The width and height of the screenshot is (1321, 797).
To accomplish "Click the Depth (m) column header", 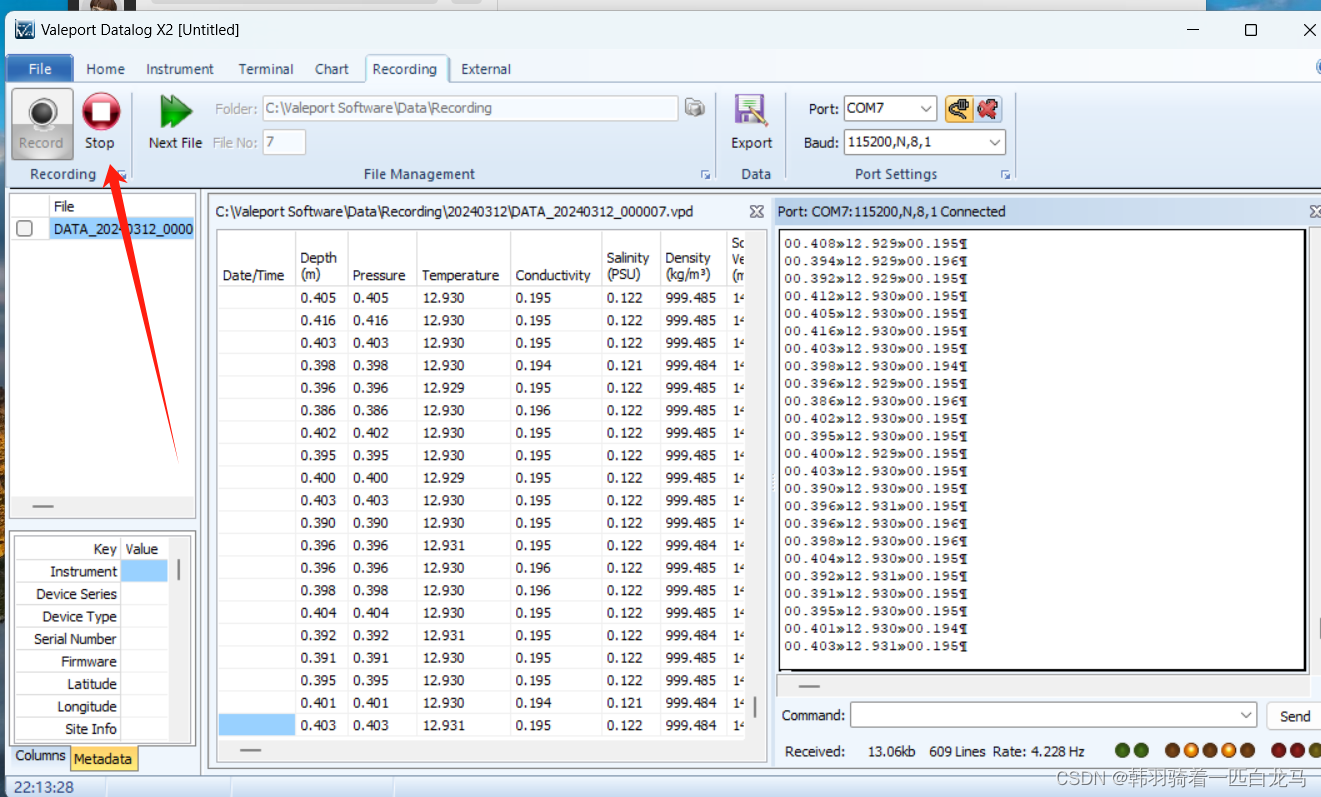I will (x=321, y=259).
